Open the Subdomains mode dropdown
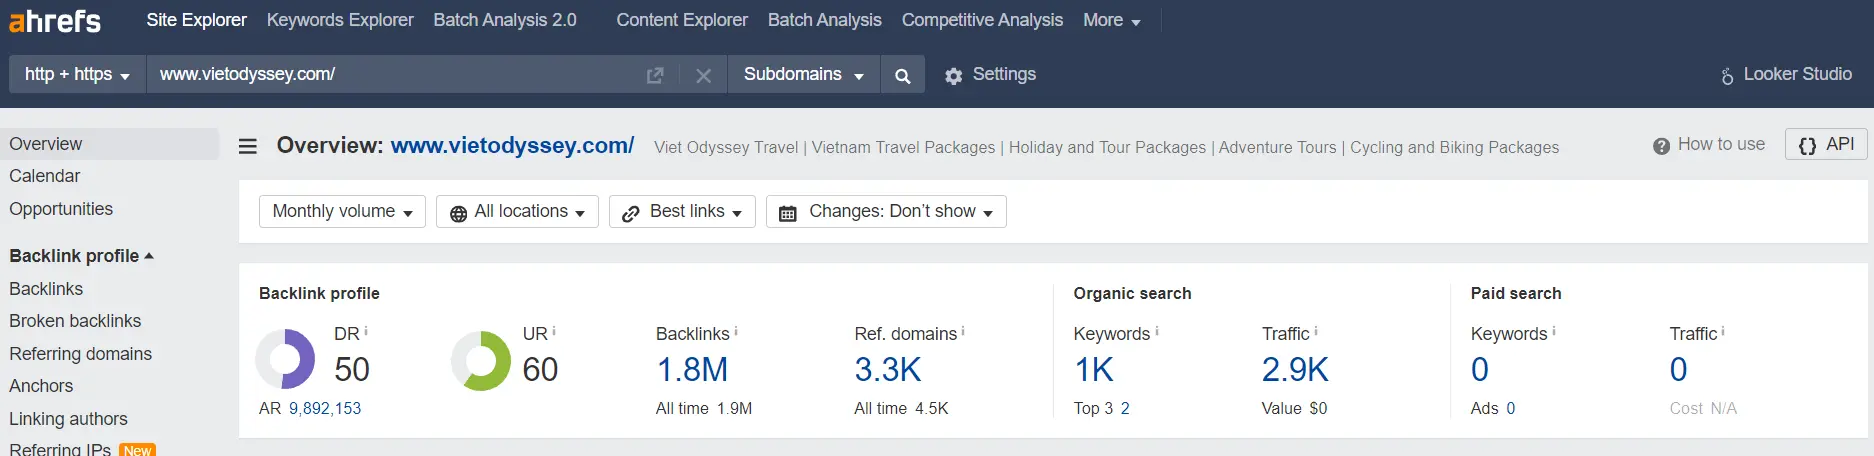 click(803, 75)
